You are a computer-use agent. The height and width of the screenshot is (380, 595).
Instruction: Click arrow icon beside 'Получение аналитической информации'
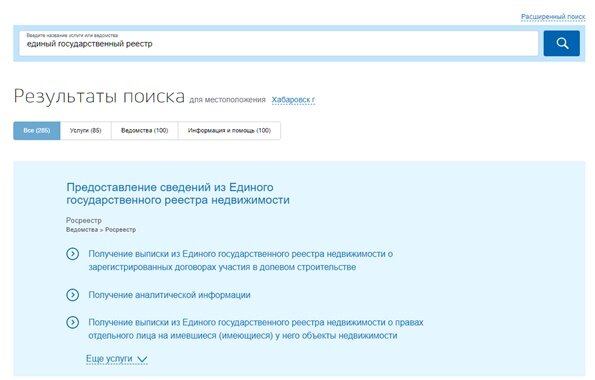click(72, 295)
